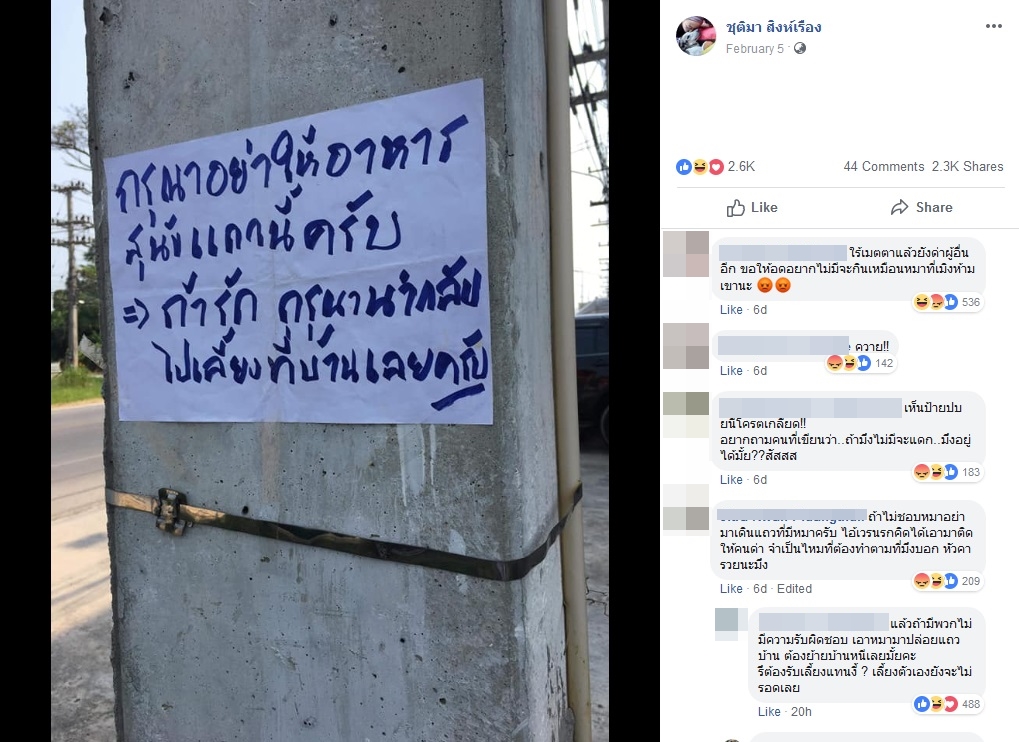
Task: View the 142 reaction icons on comment
Action: 861,363
